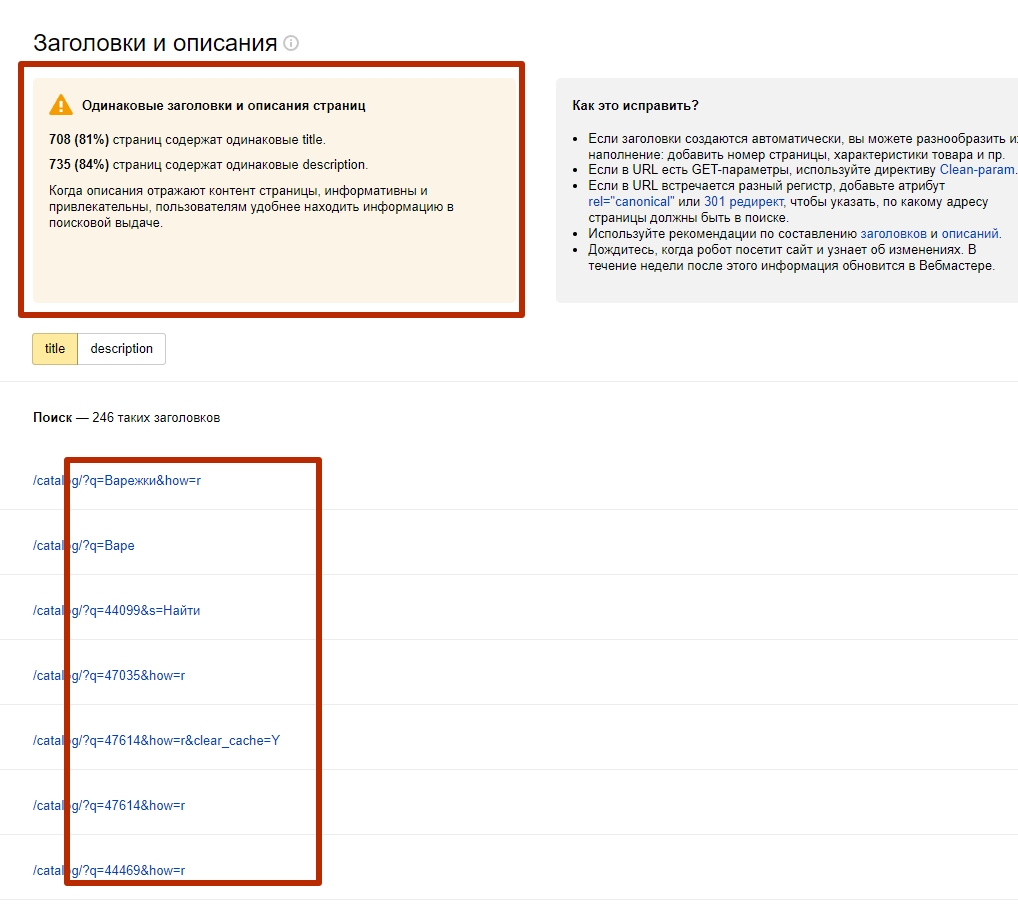Open the URL with q=44099&s=Найти

click(116, 610)
